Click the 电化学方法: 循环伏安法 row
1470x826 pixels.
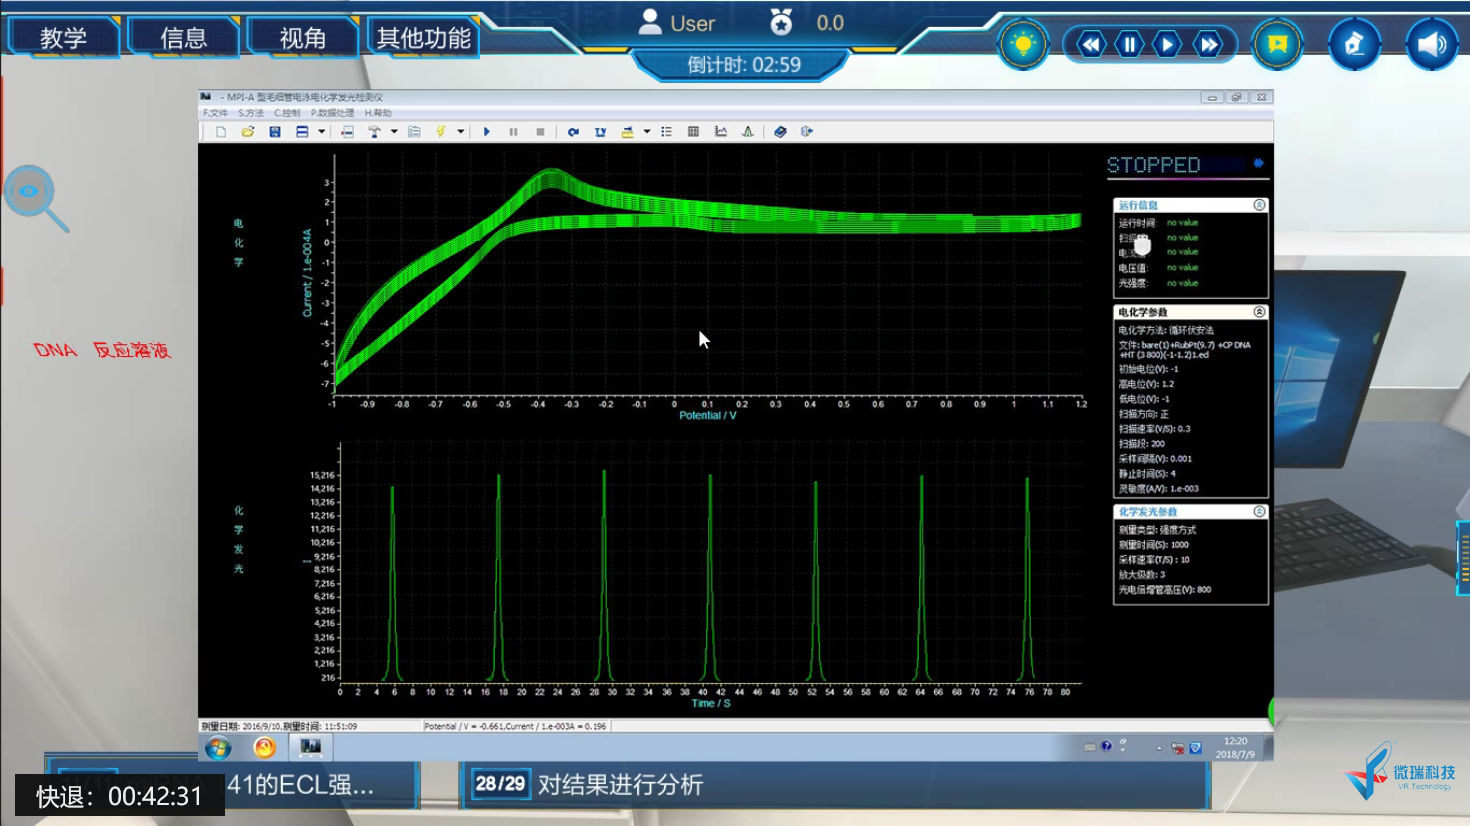[1166, 330]
